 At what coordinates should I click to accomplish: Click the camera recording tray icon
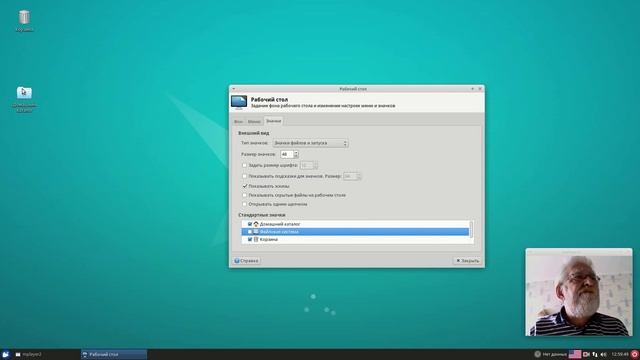587,354
